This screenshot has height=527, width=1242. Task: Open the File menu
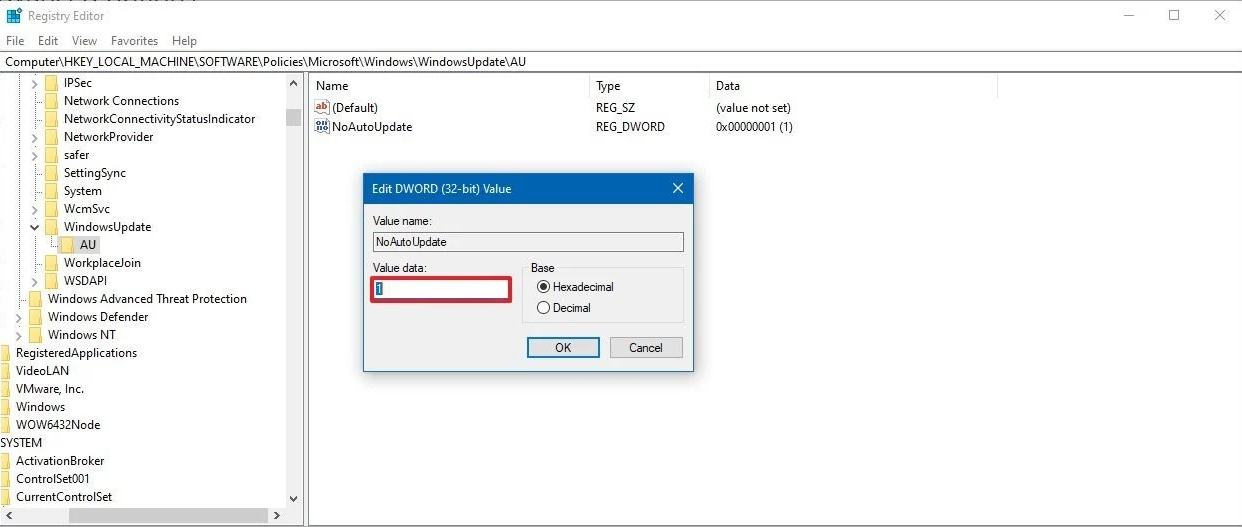pyautogui.click(x=15, y=41)
